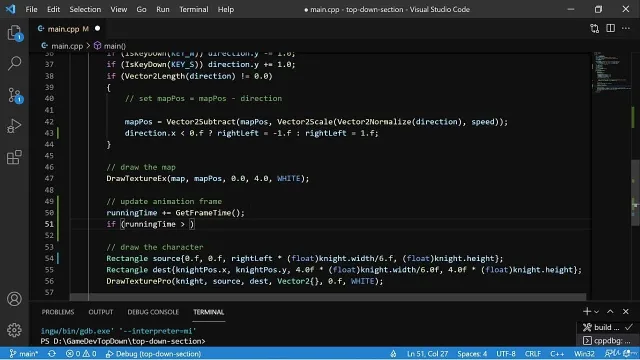
Task: Open the Explorer view in activity bar
Action: point(14,33)
